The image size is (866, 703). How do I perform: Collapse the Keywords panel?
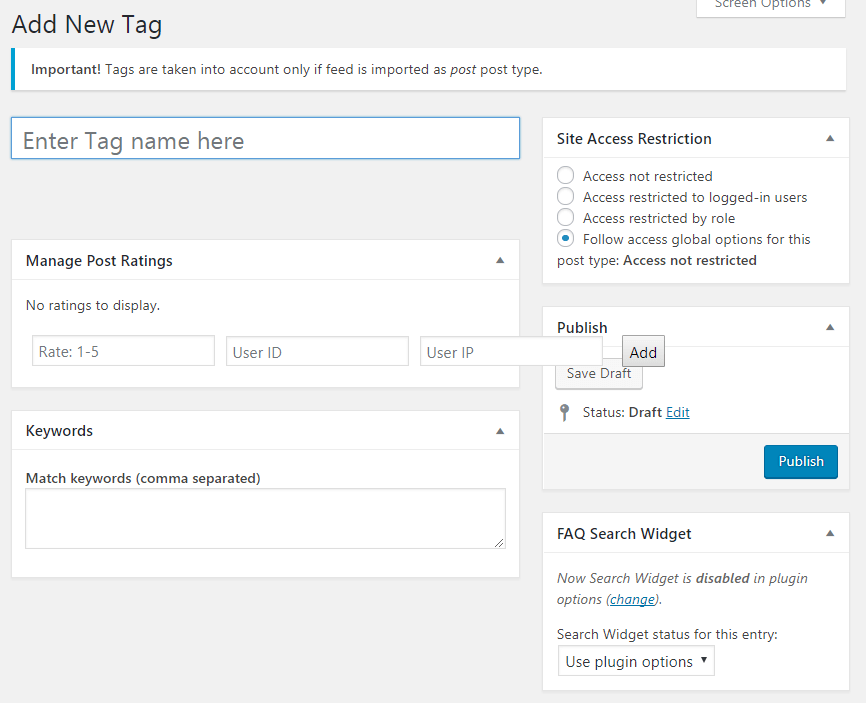(500, 430)
